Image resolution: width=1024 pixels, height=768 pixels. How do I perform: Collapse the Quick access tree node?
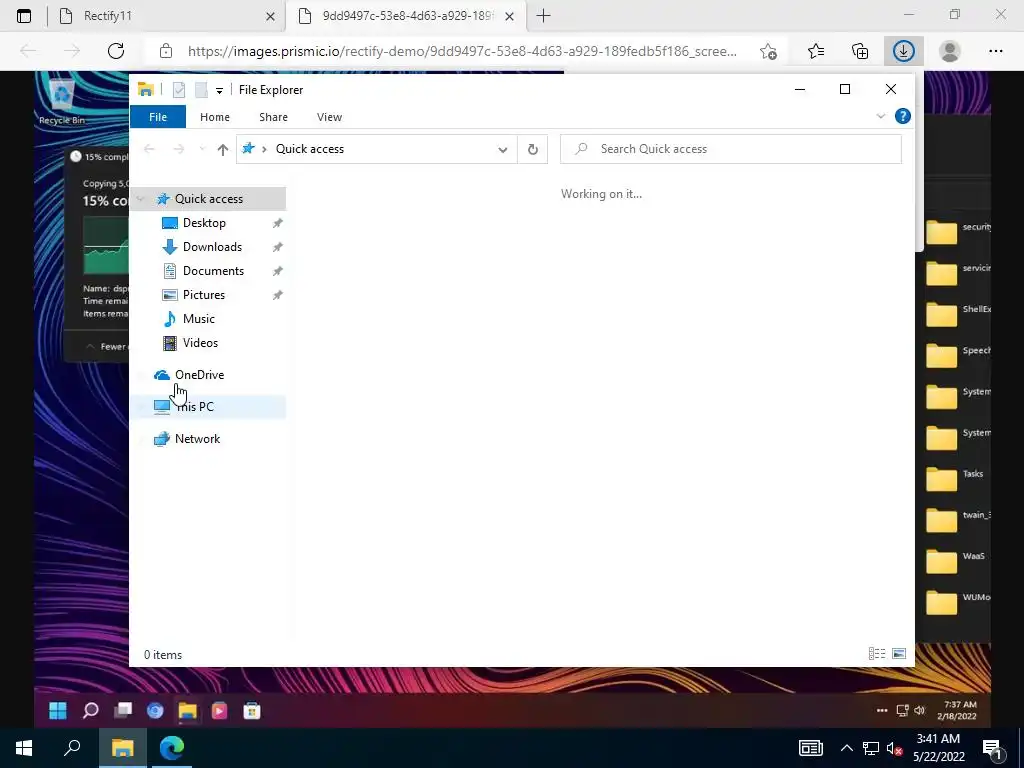(140, 199)
